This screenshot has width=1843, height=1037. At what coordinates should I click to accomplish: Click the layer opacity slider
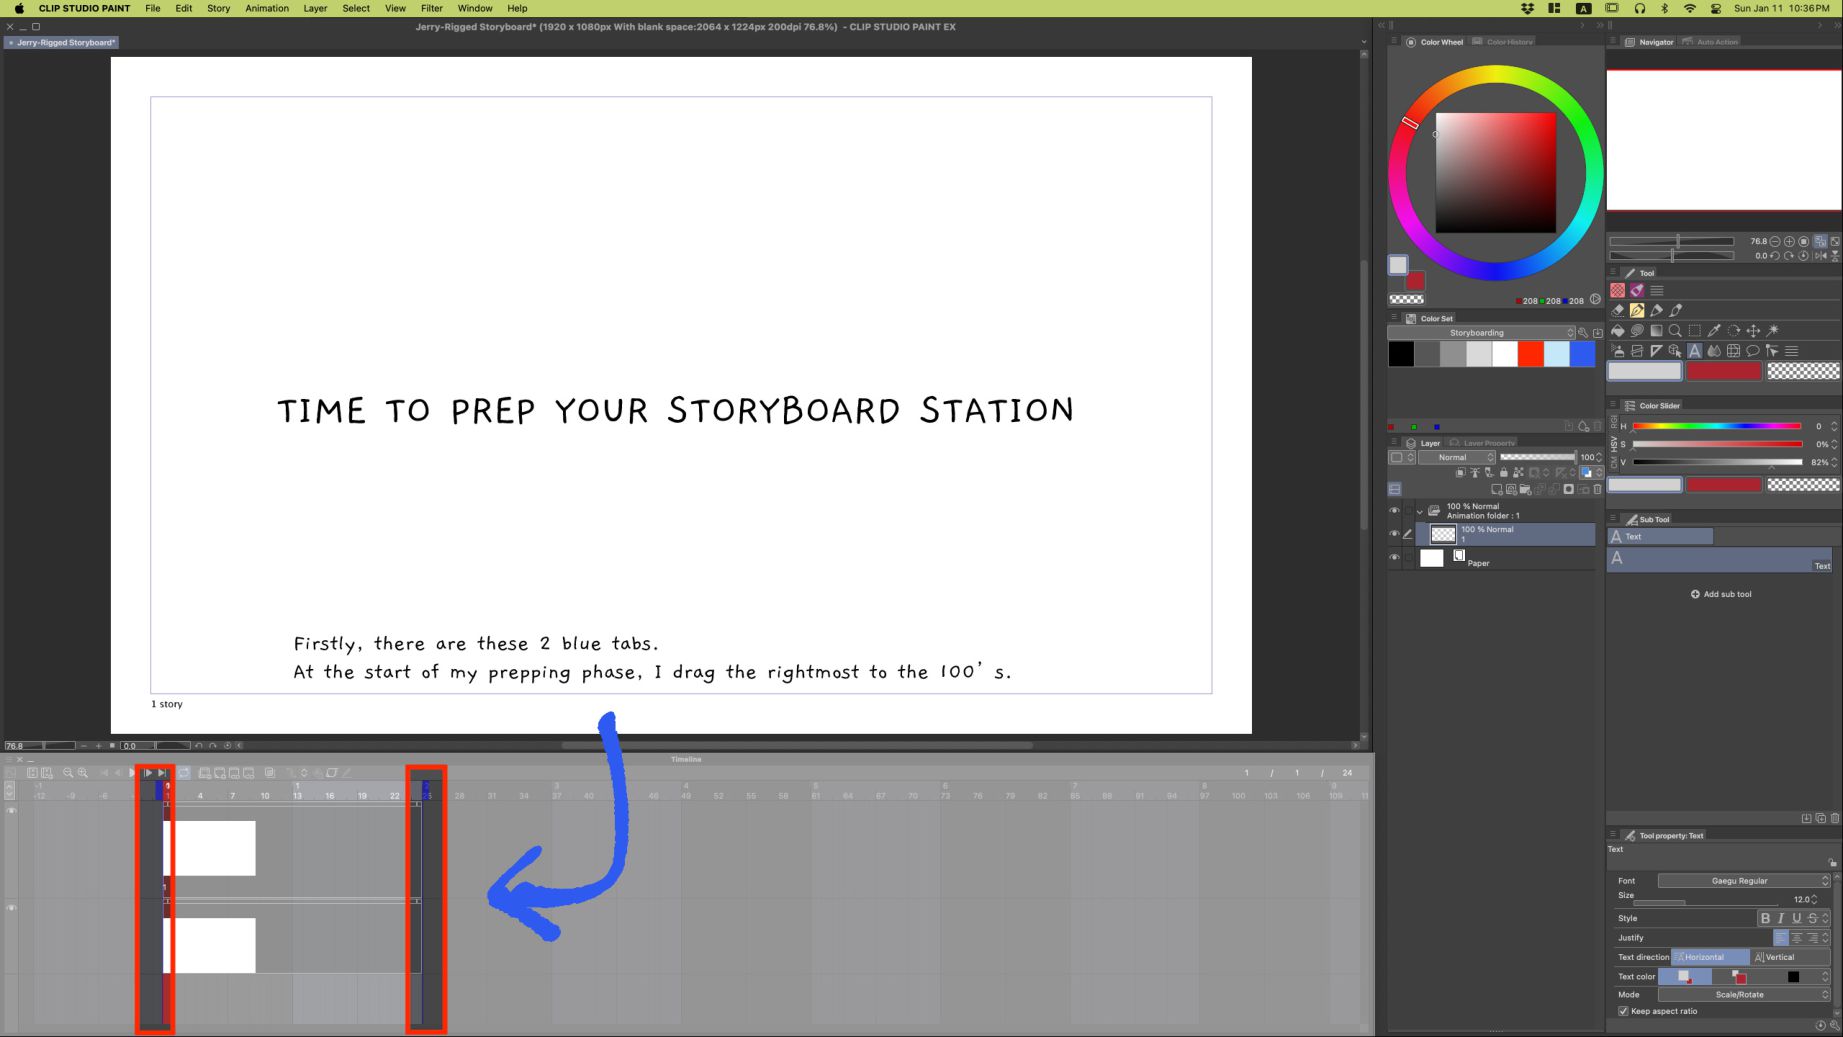click(x=1538, y=457)
